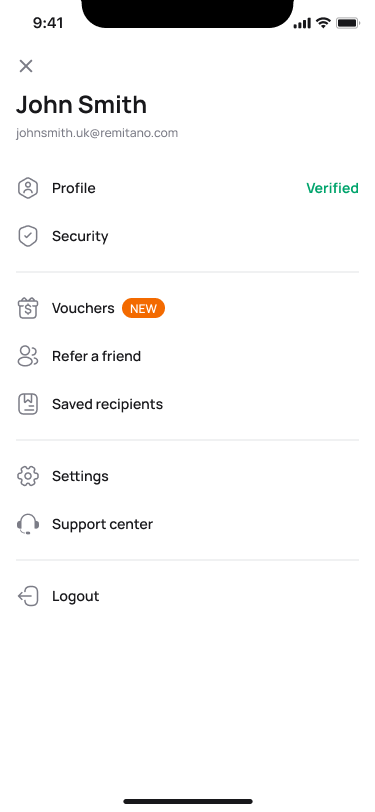Tap the Refer a friend people icon
The image size is (375, 812).
coord(28,356)
